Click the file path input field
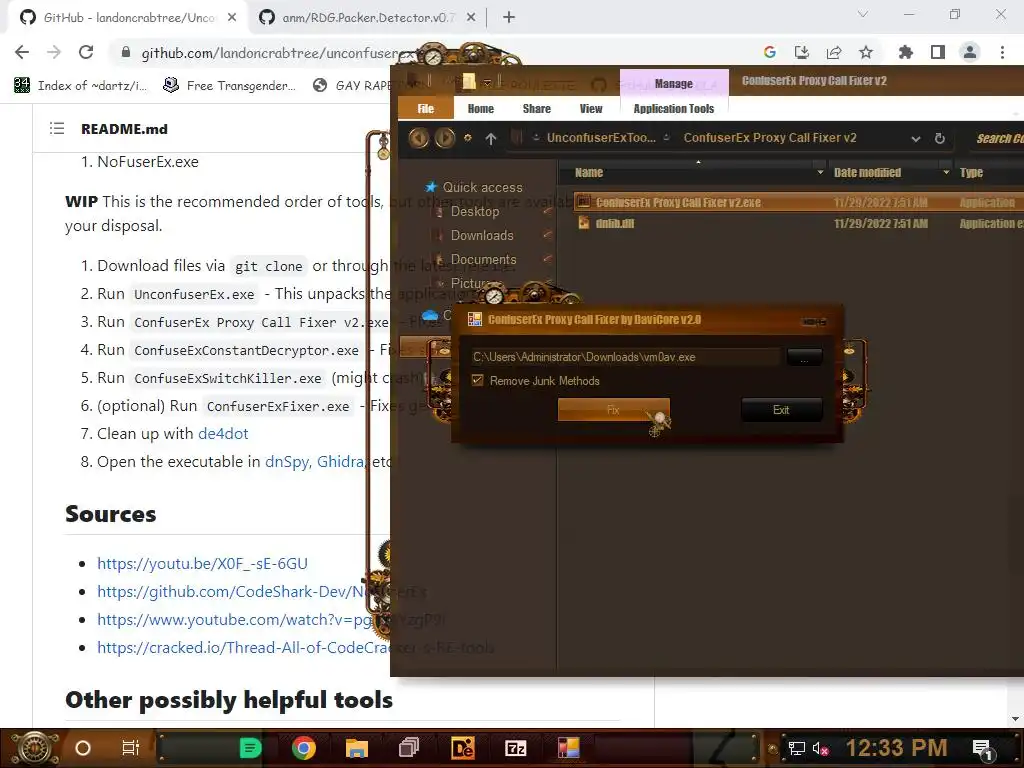Viewport: 1024px width, 768px height. [x=626, y=357]
